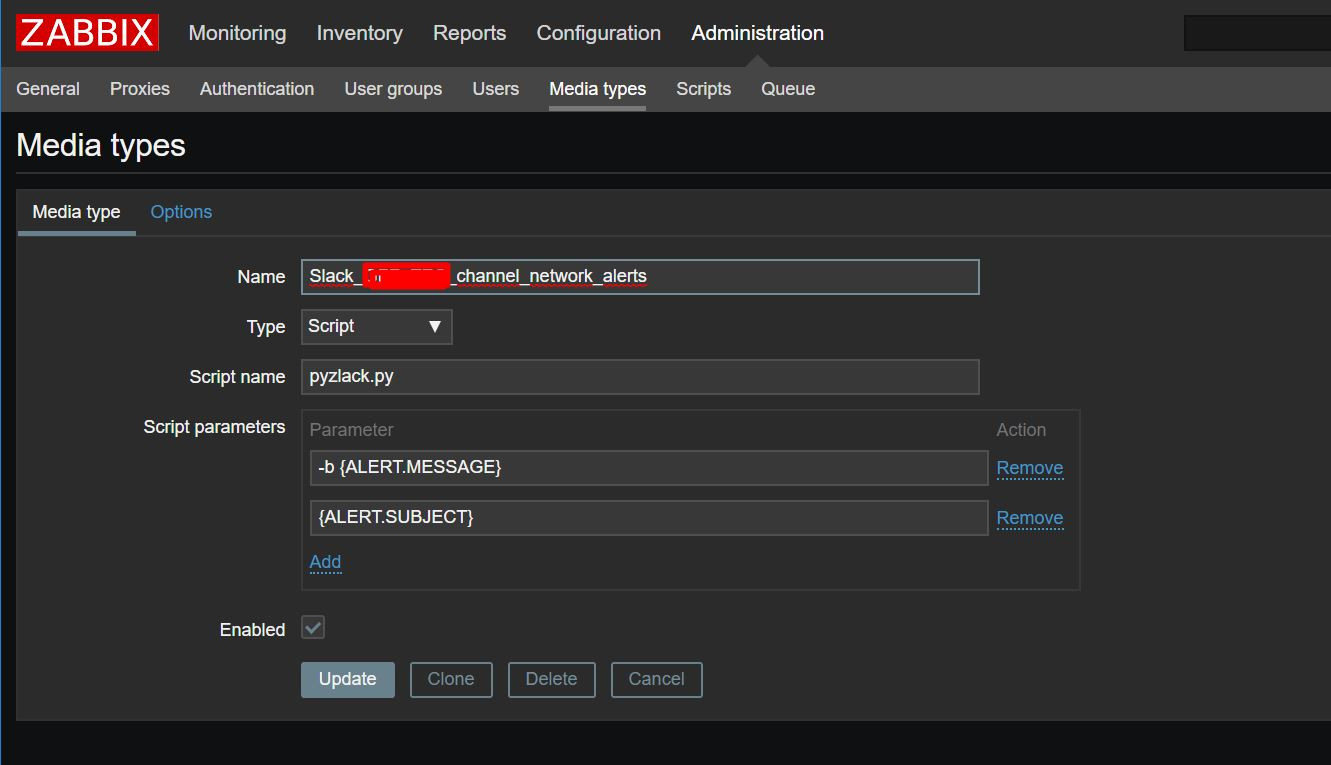1331x765 pixels.
Task: Switch to the Options tab
Action: pyautogui.click(x=181, y=212)
